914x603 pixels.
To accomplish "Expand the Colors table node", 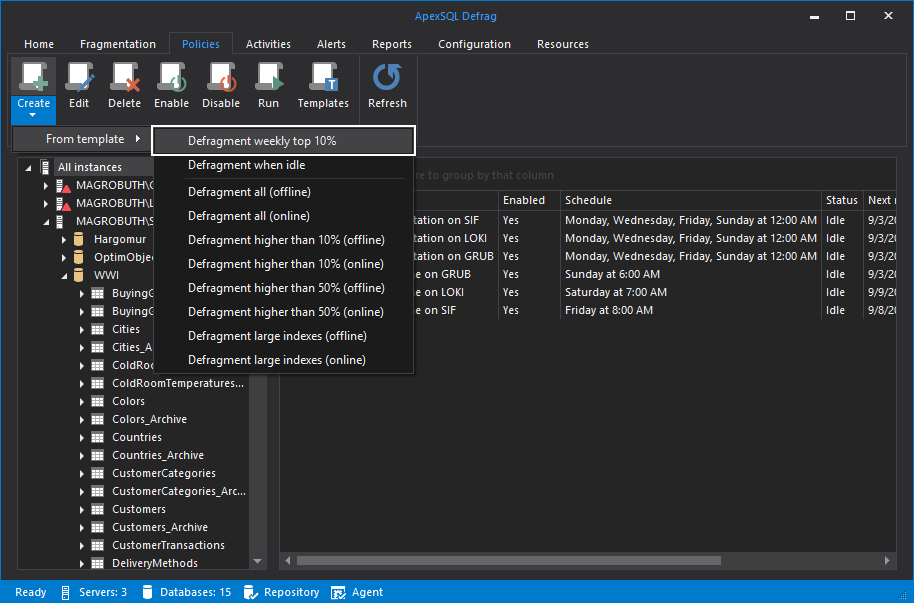I will (x=82, y=402).
